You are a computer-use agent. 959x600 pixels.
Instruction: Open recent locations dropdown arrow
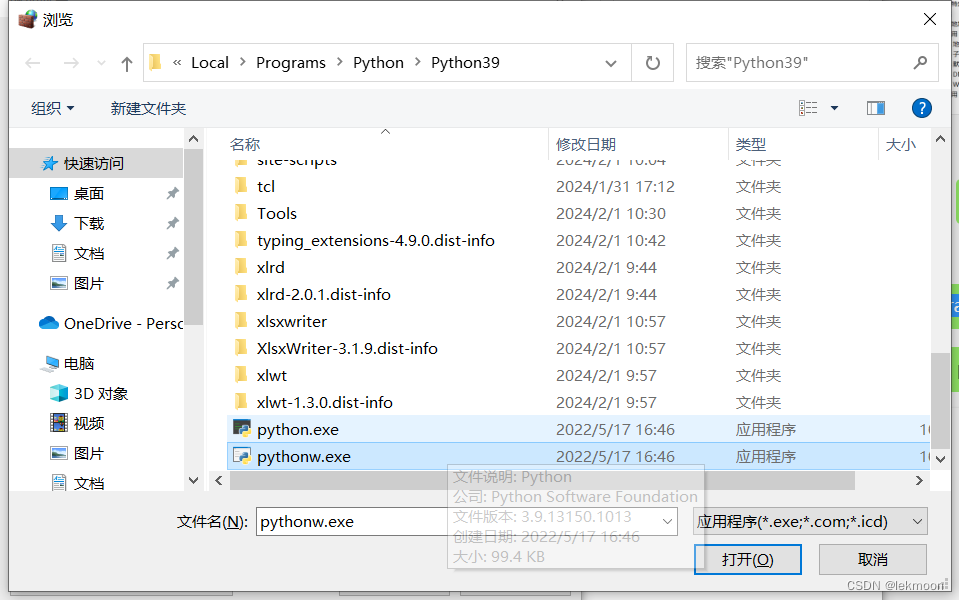[101, 63]
